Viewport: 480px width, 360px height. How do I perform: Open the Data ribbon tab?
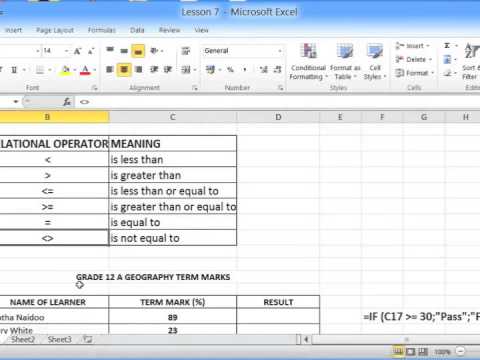137,30
